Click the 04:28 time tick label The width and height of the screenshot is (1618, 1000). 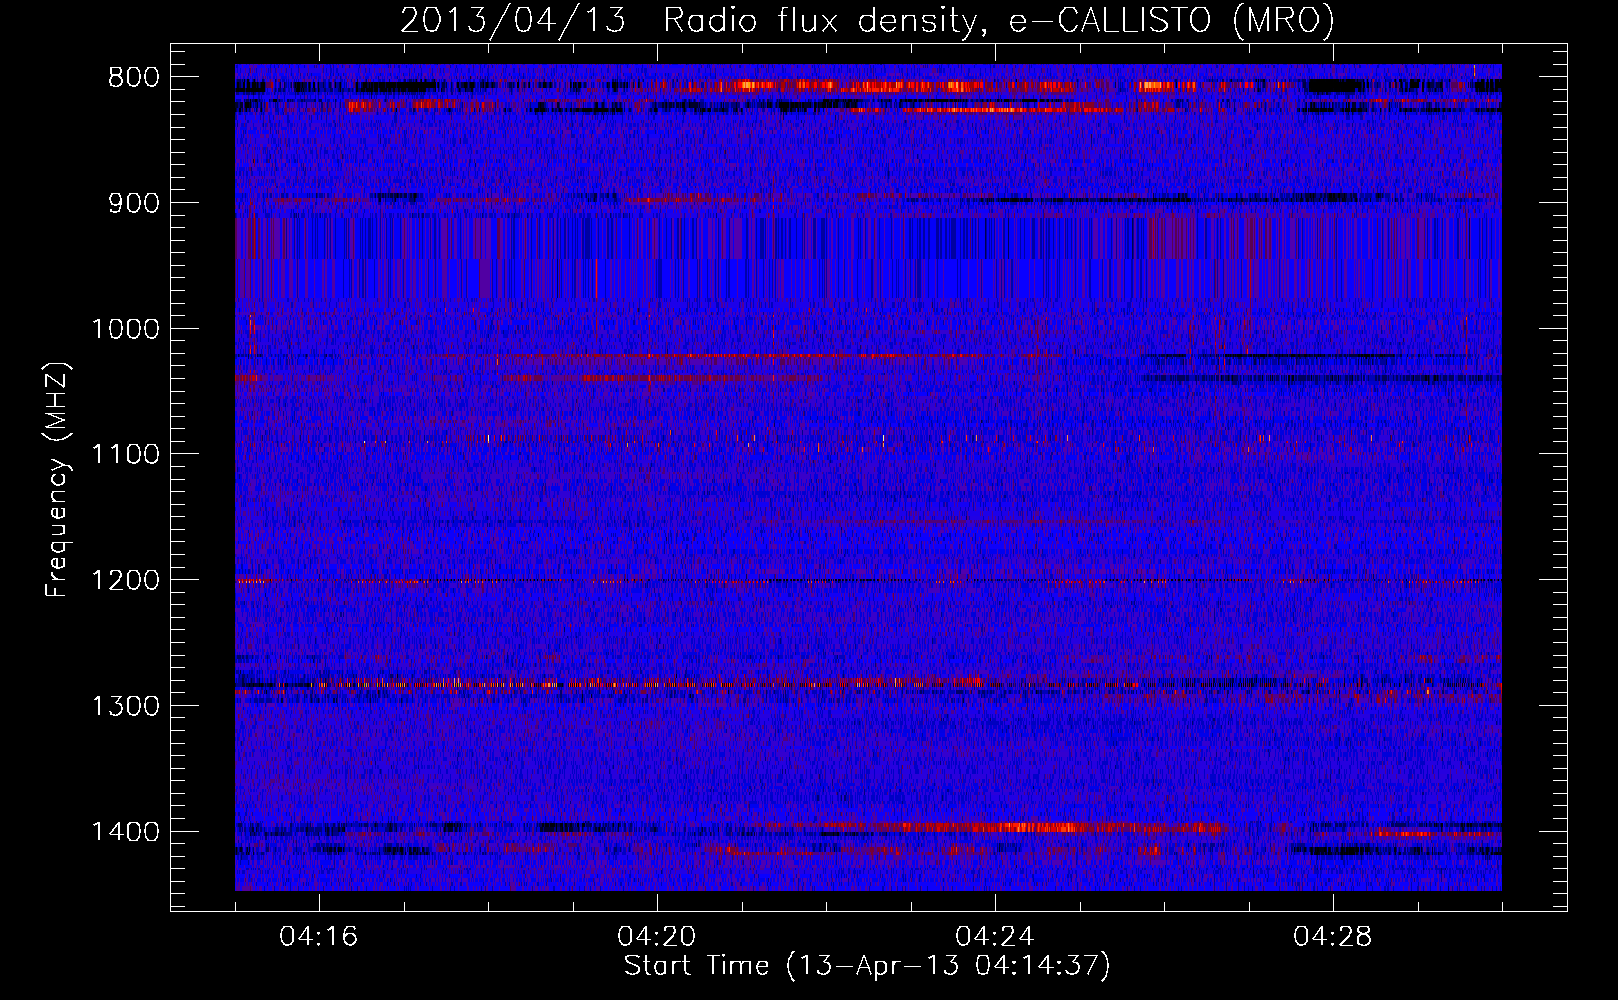(x=1333, y=936)
